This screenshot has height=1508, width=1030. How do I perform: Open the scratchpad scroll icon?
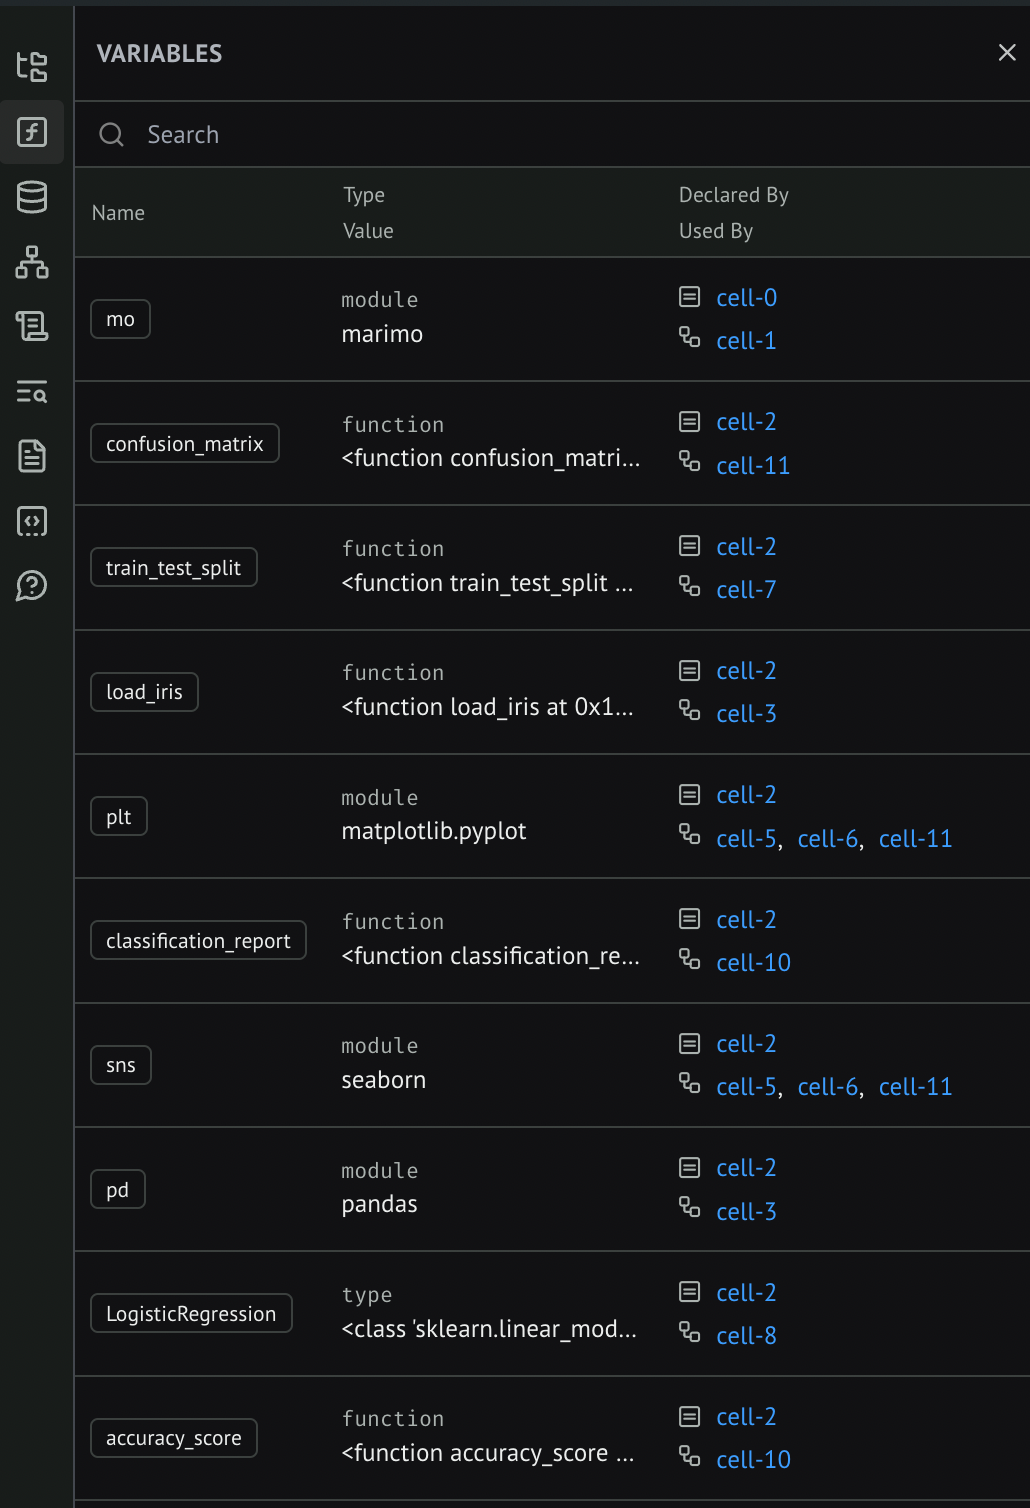pyautogui.click(x=32, y=326)
